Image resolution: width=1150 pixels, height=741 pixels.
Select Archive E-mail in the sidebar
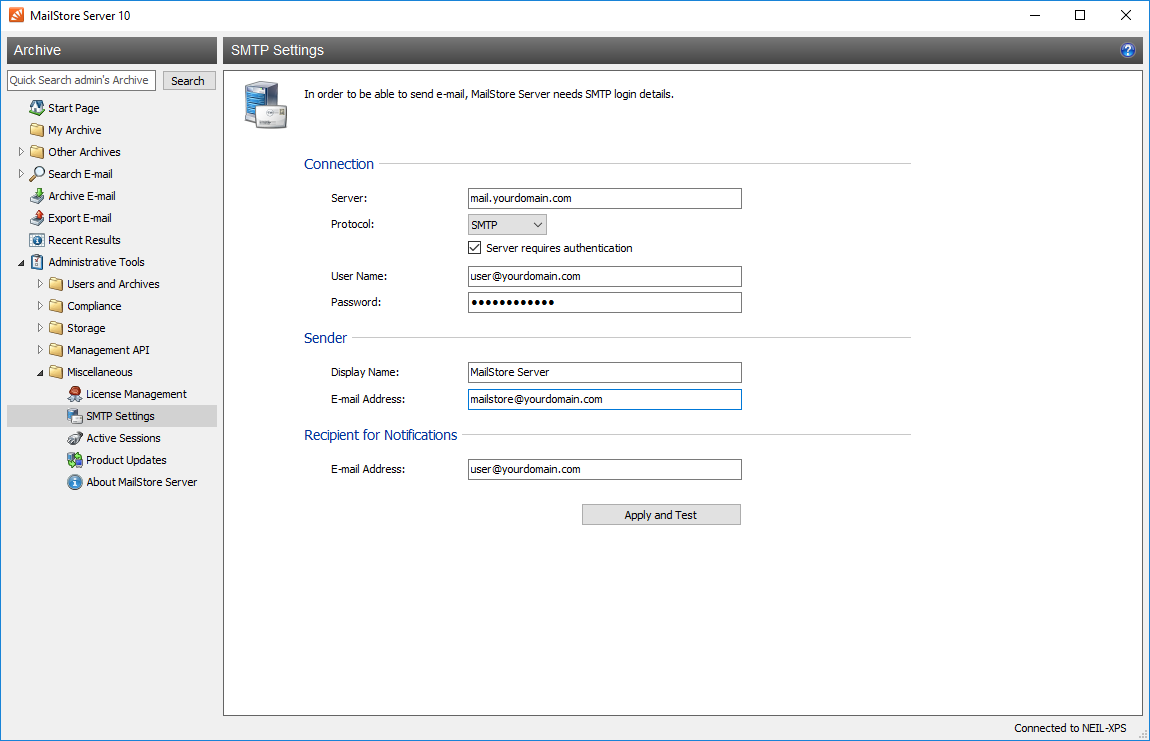(x=82, y=196)
